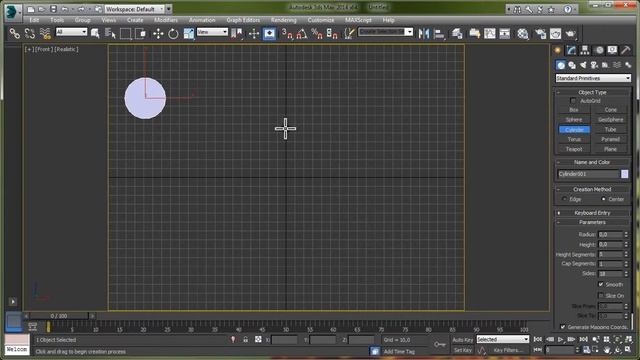Screen dimensions: 640x360
Task: Collapse the Parameters rollout
Action: coord(592,222)
